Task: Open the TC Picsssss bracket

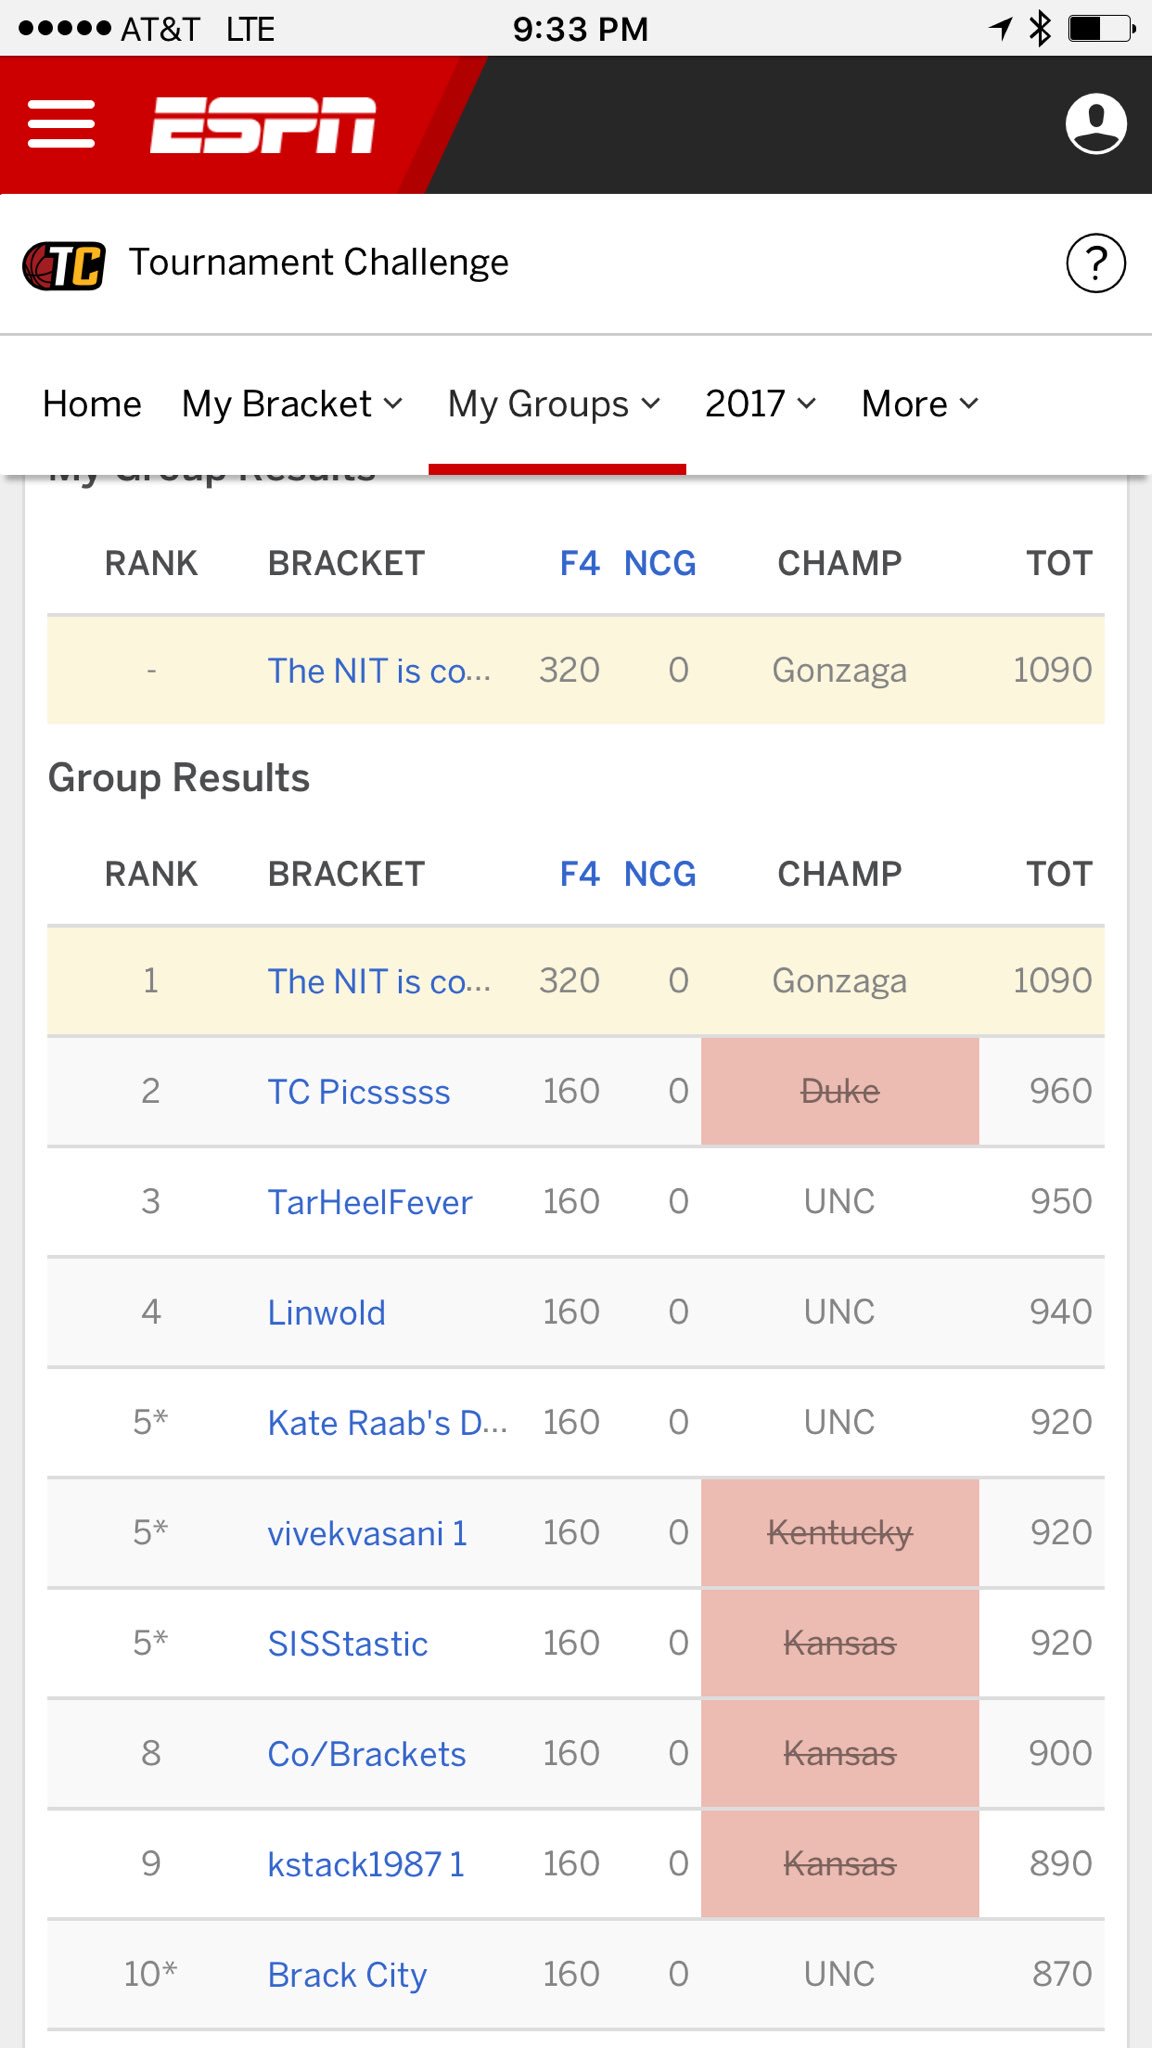Action: coord(358,1092)
